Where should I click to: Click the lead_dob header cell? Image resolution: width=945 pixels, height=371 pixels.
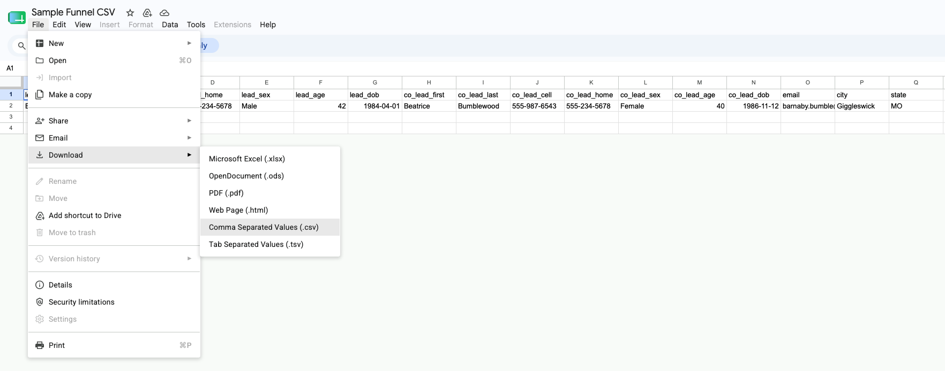coord(375,95)
